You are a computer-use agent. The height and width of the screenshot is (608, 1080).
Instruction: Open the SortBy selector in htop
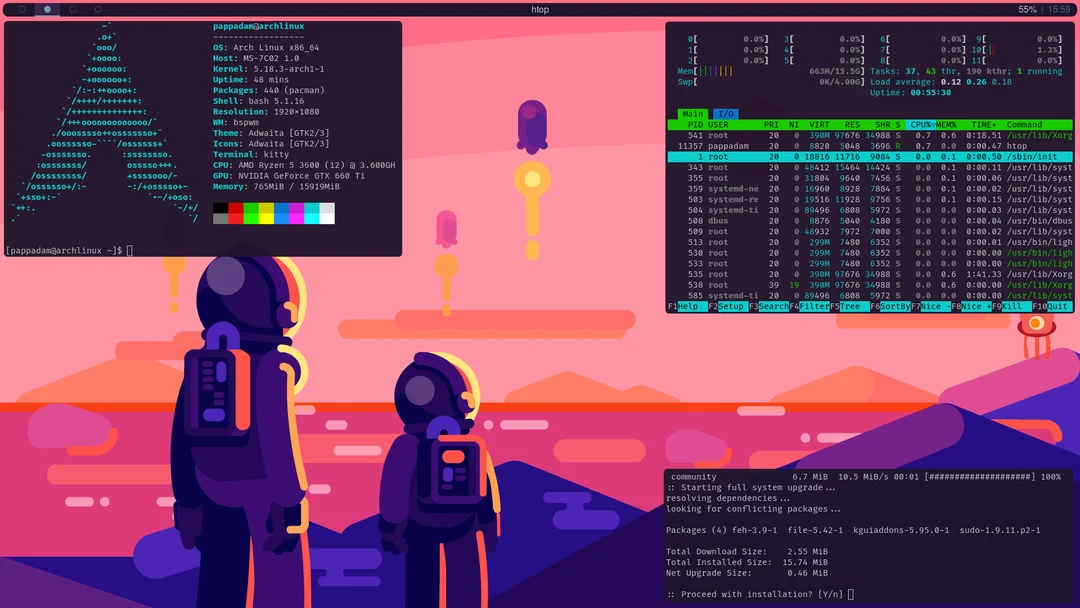[x=891, y=306]
